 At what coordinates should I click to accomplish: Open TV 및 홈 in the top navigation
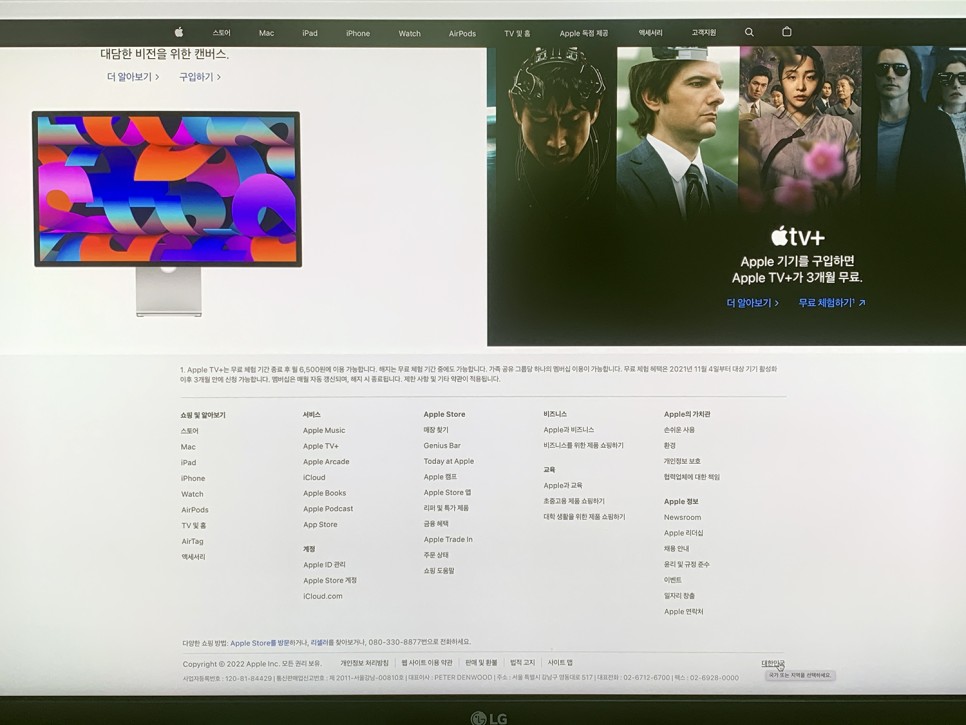coord(517,33)
